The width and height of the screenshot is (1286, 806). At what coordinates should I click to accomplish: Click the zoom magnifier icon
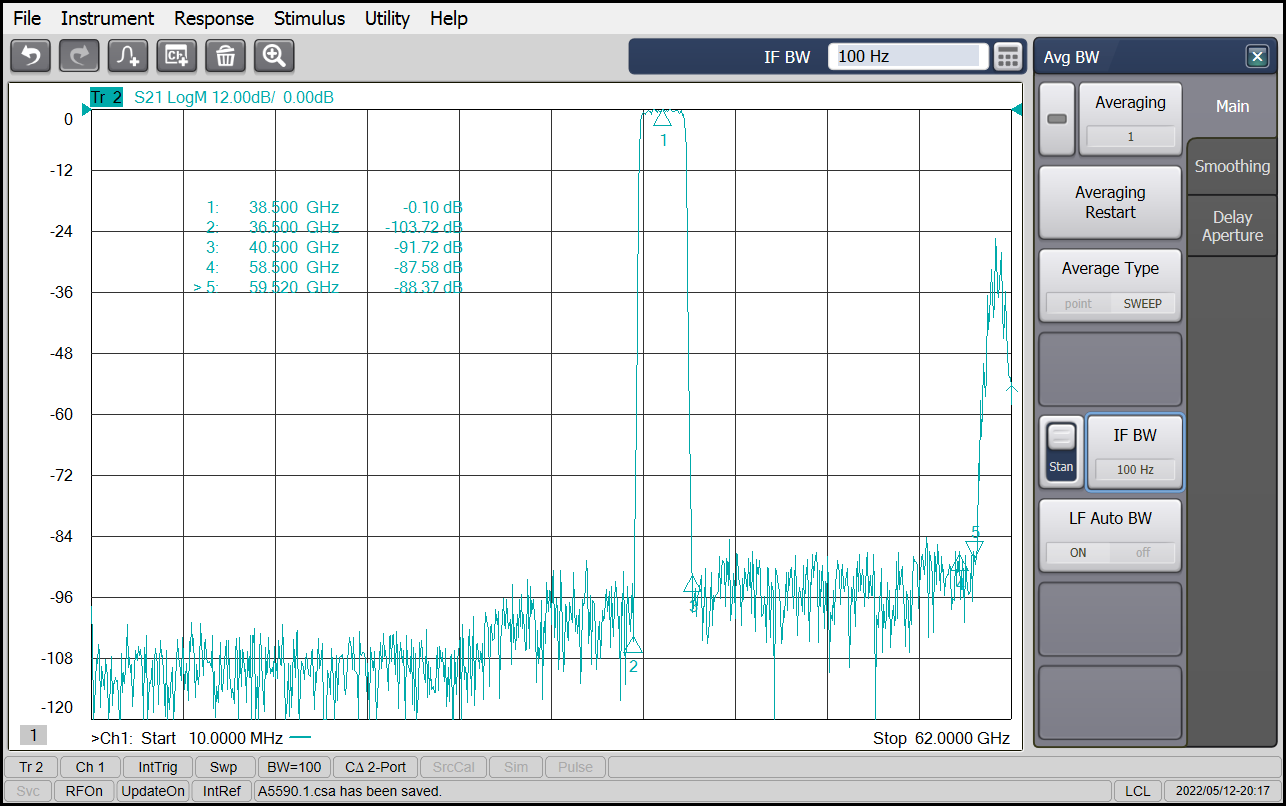(x=274, y=56)
